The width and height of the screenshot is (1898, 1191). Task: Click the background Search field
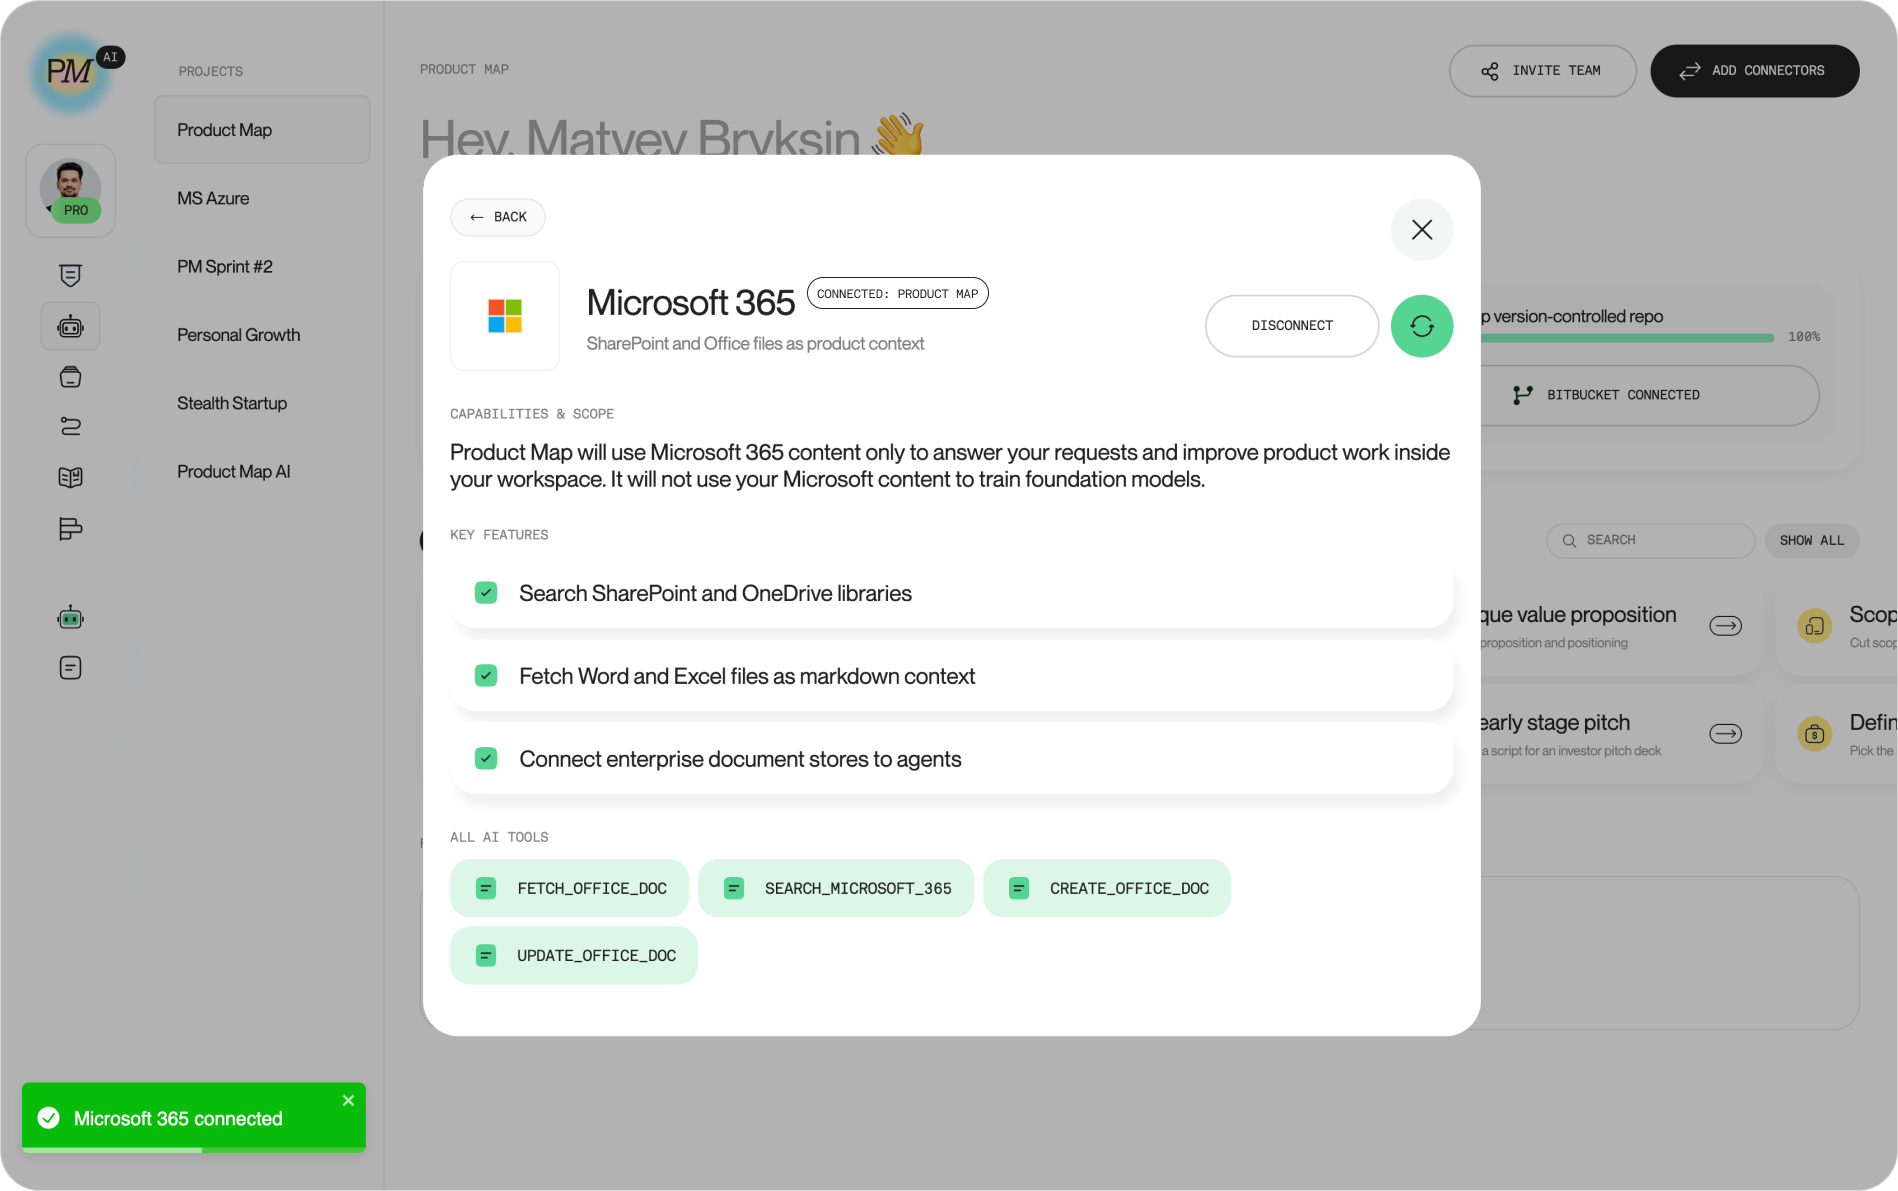(1650, 540)
